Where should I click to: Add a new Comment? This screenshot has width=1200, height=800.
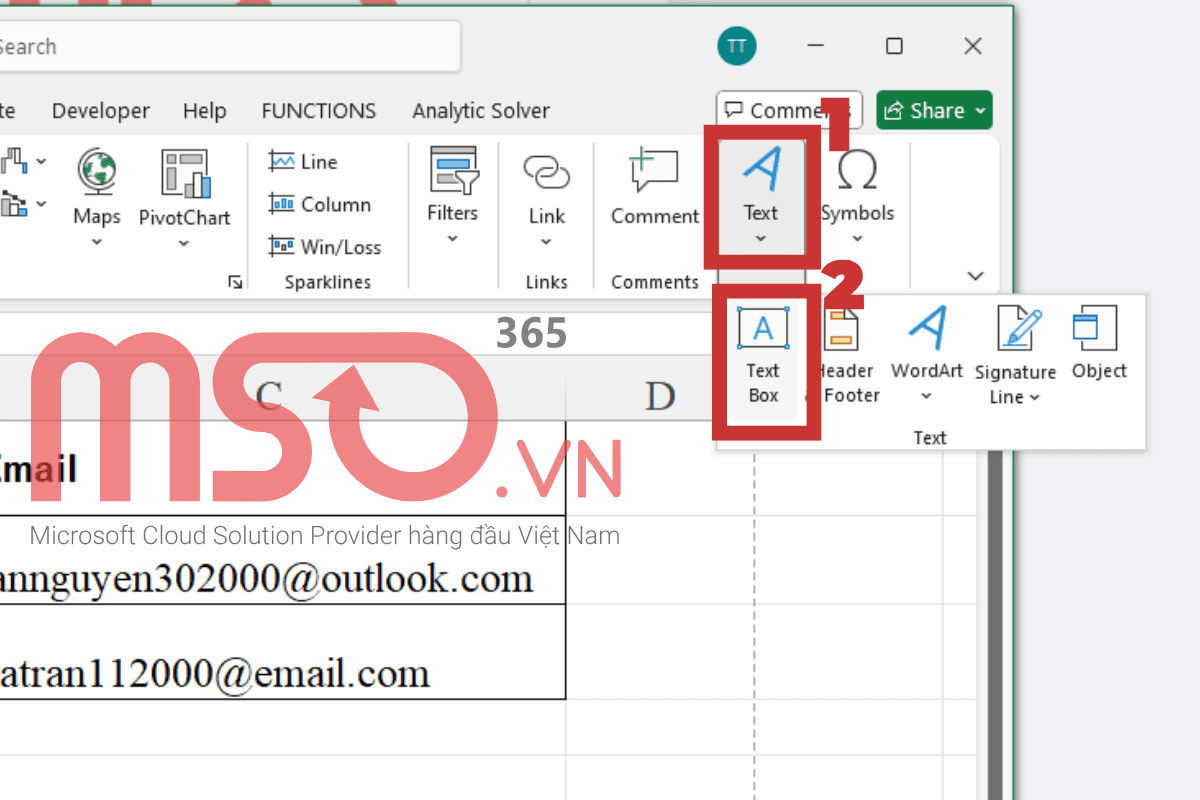(654, 190)
